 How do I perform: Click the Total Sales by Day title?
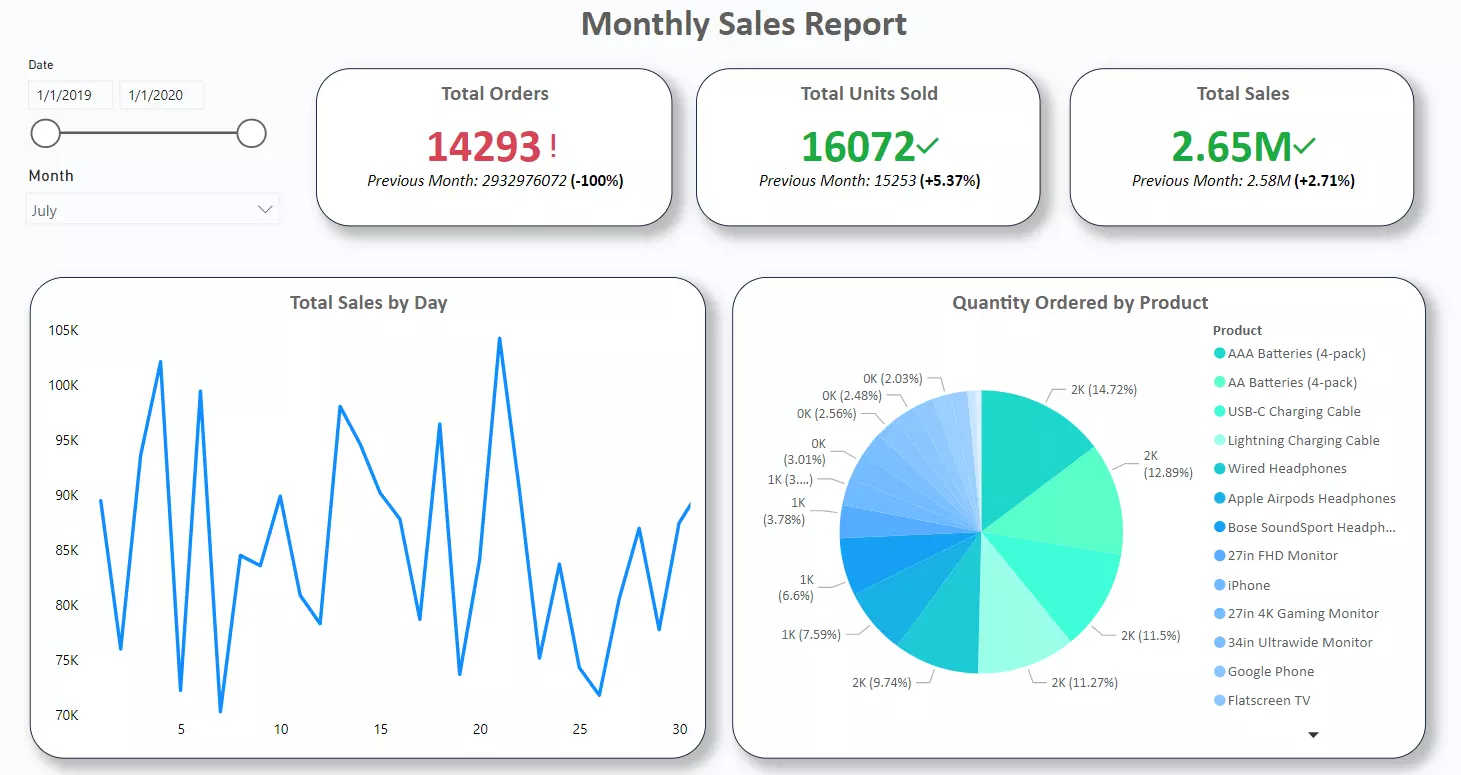pos(368,303)
